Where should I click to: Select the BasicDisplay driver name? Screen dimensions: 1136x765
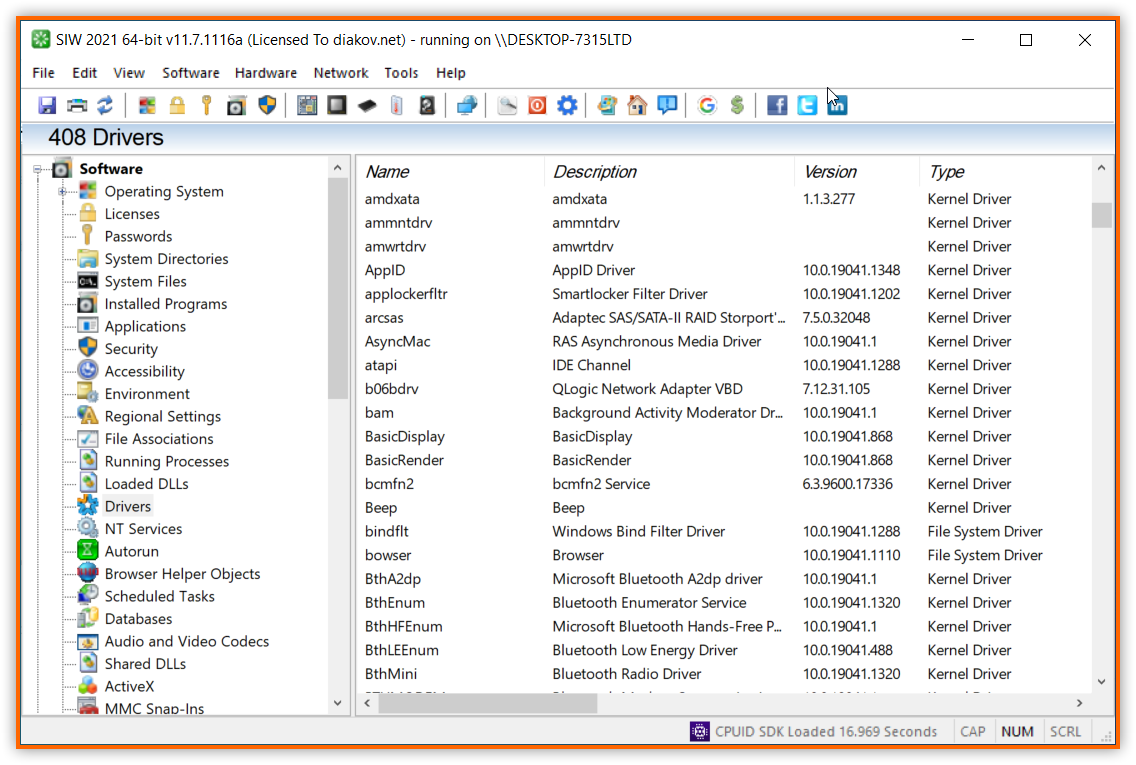[405, 437]
